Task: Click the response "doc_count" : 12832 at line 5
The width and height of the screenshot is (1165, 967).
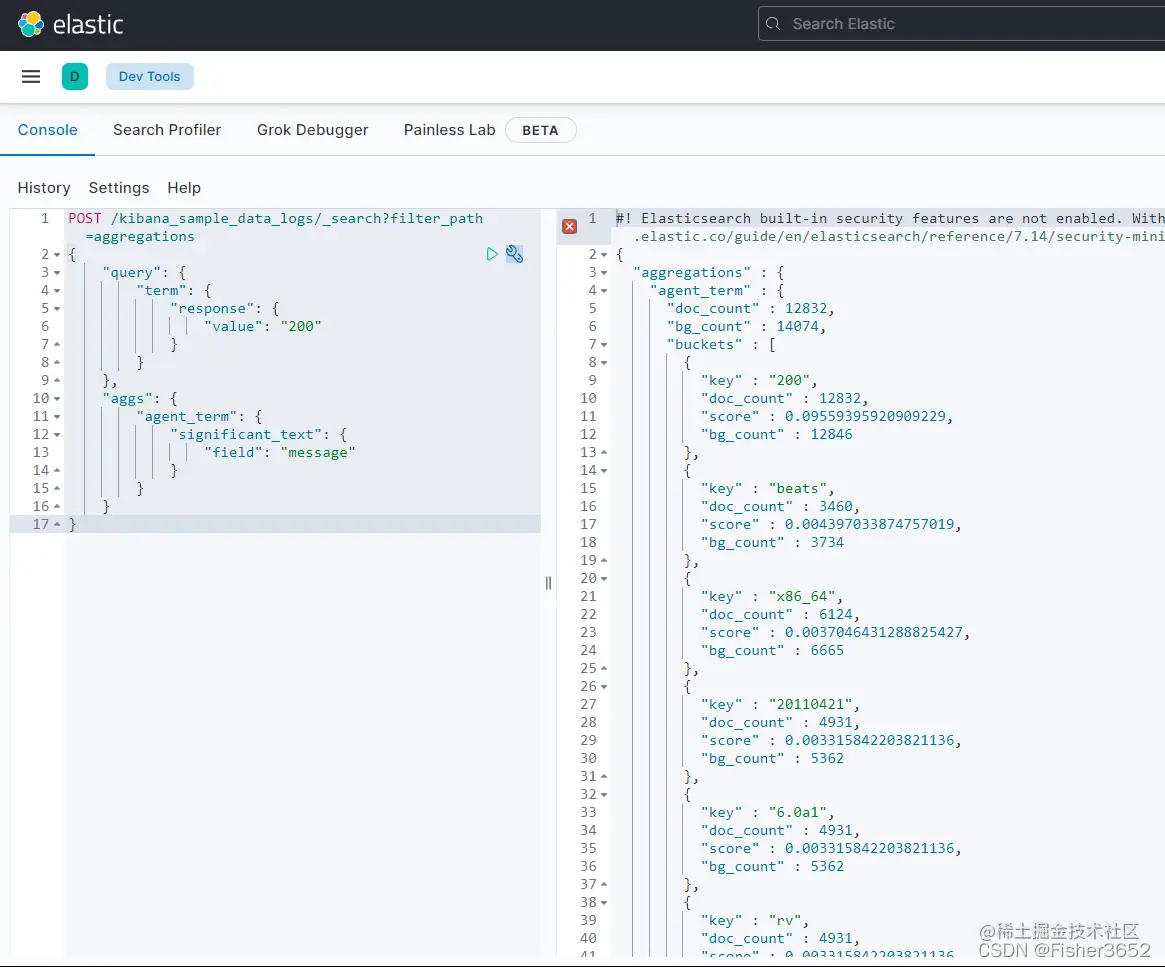Action: 750,308
